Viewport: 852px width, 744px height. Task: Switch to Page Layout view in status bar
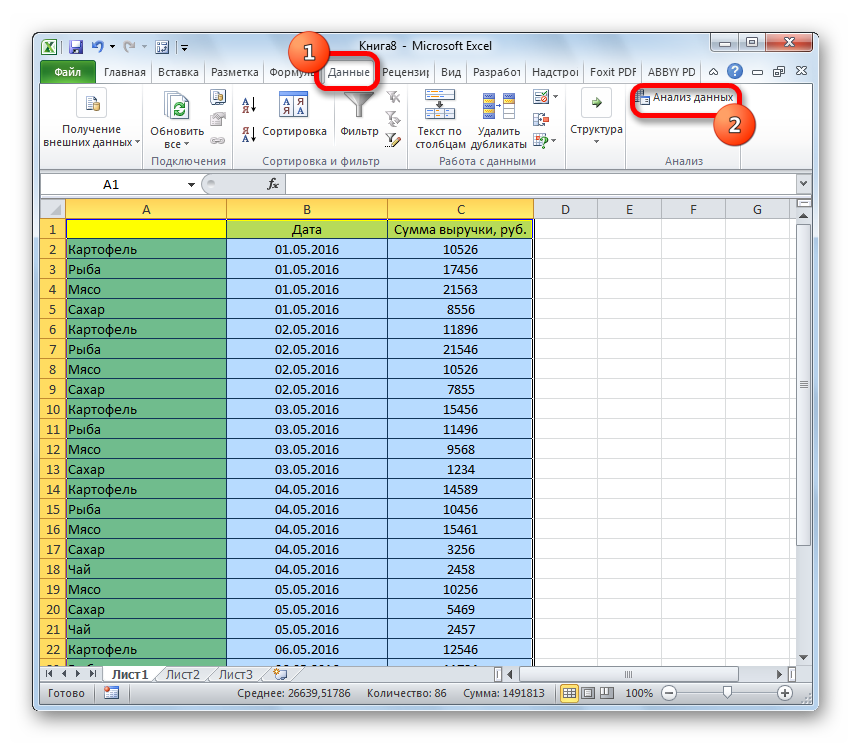587,693
